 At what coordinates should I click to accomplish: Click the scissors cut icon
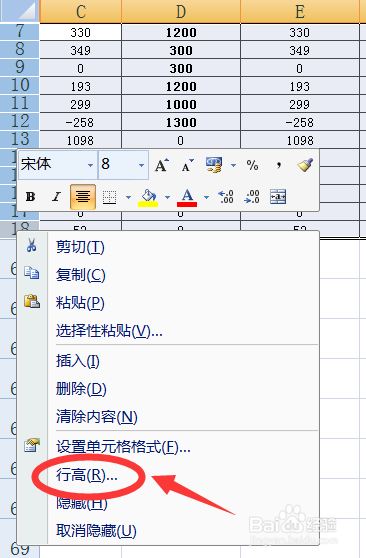coord(32,246)
